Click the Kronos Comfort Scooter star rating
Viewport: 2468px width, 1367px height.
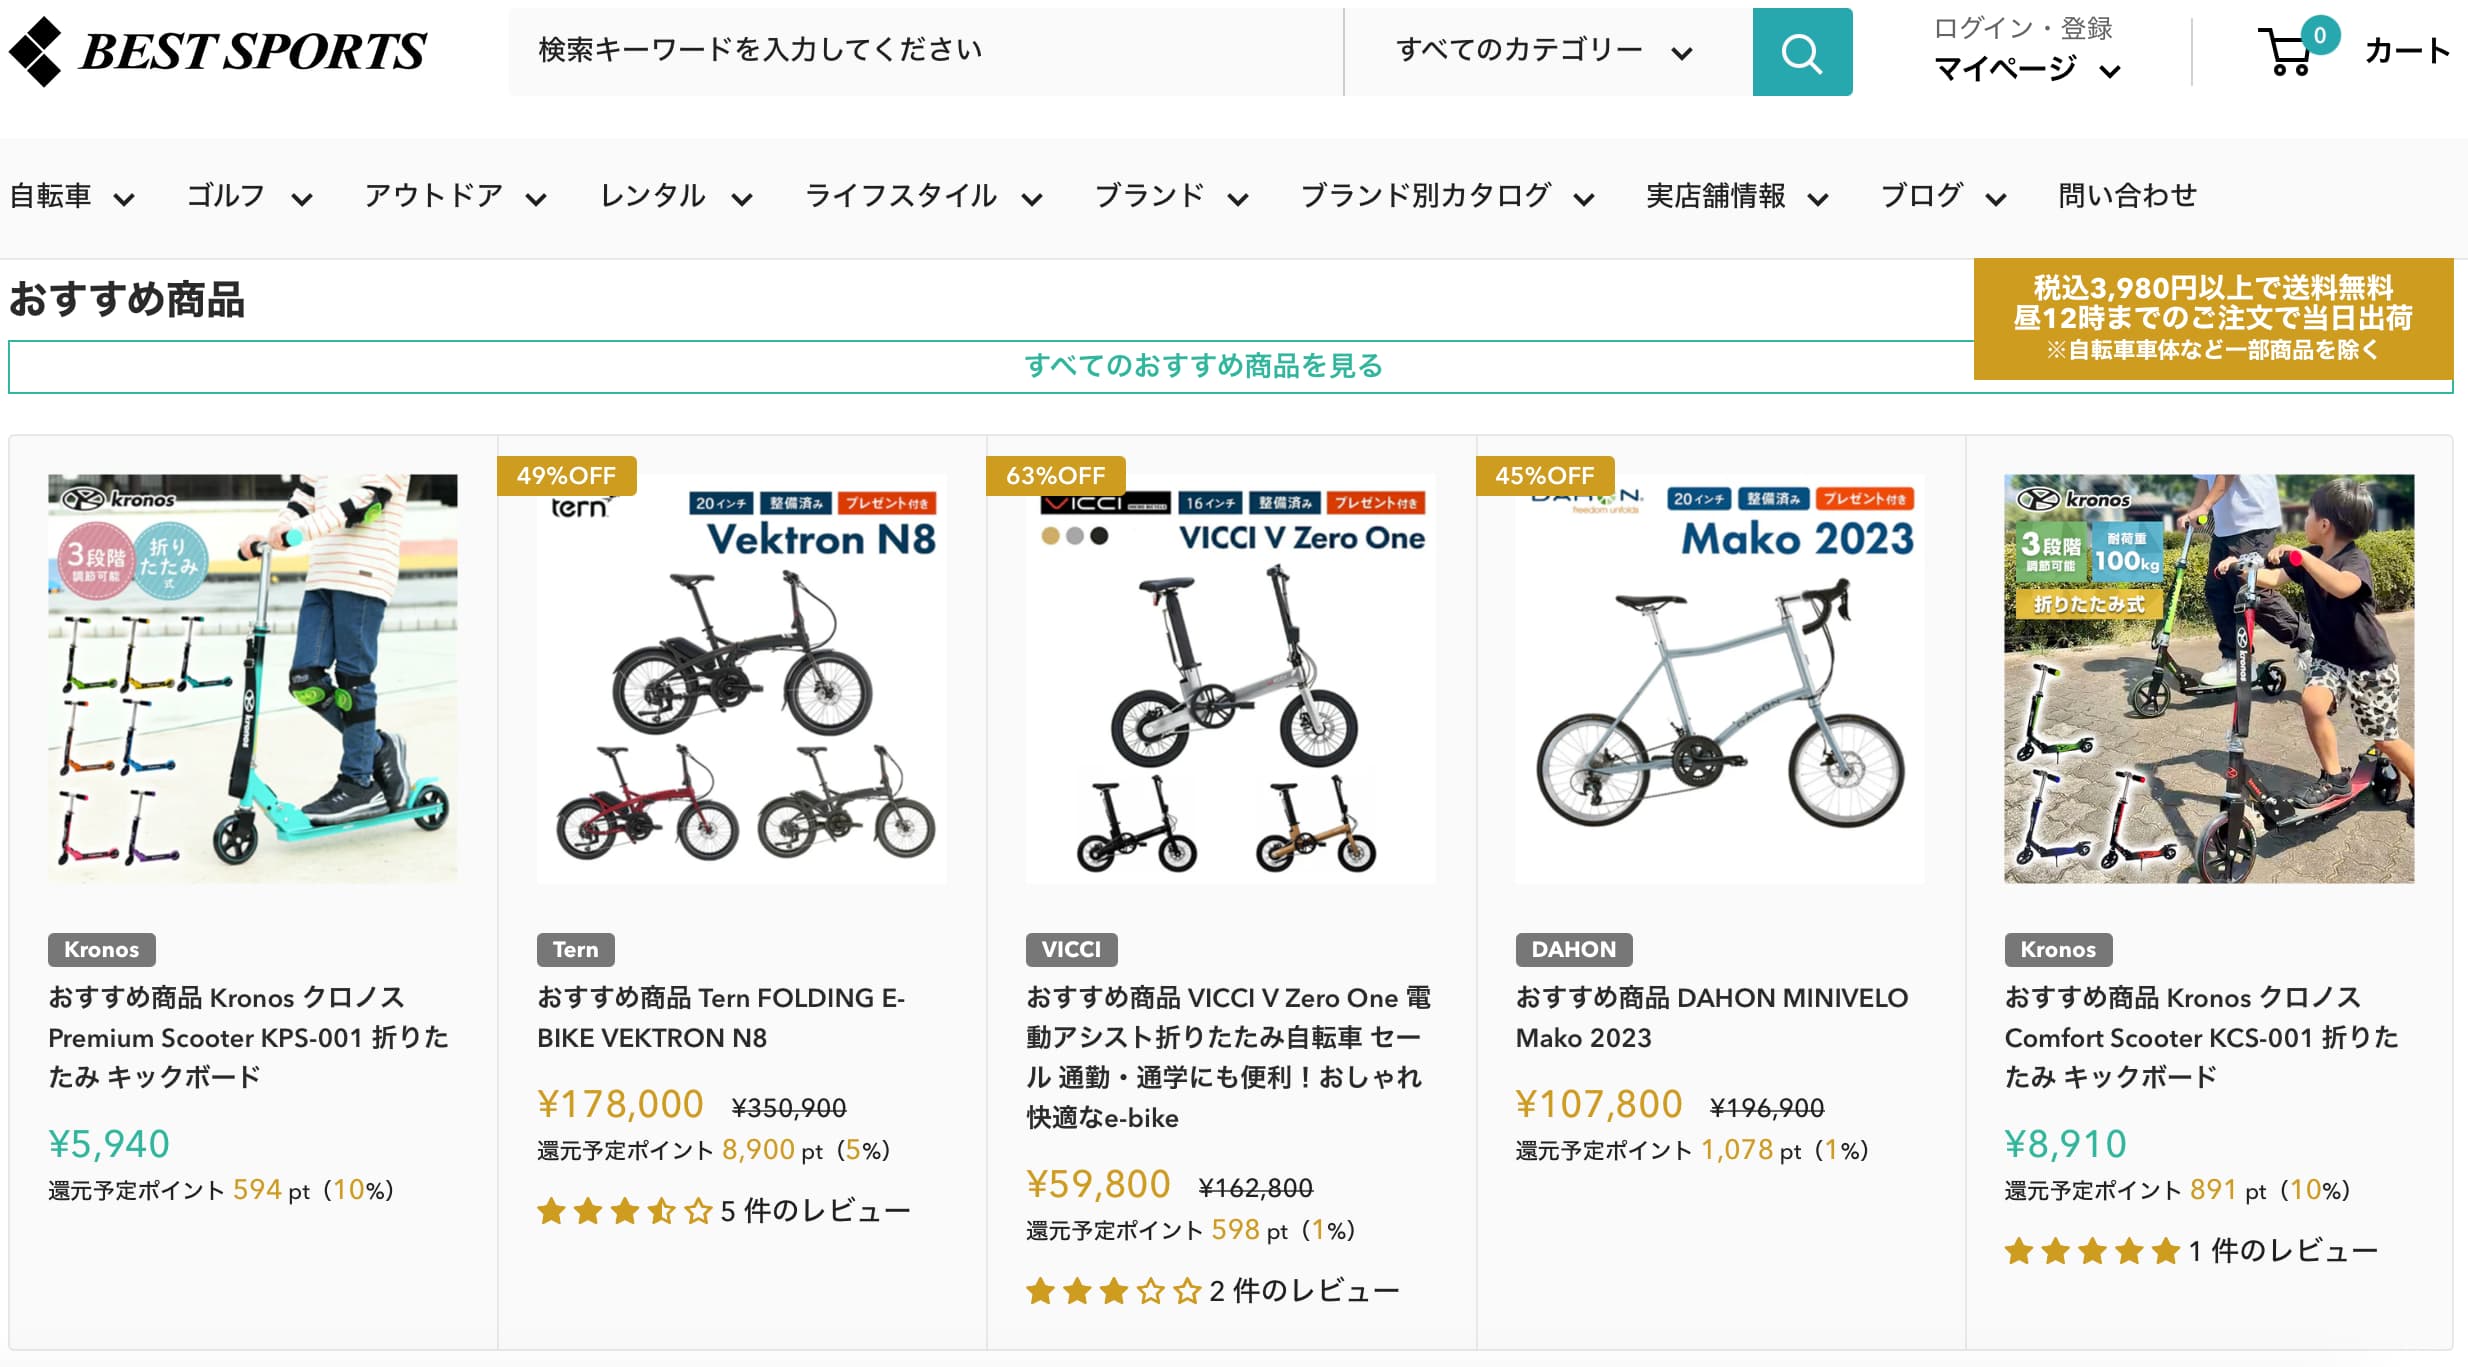(x=2091, y=1251)
